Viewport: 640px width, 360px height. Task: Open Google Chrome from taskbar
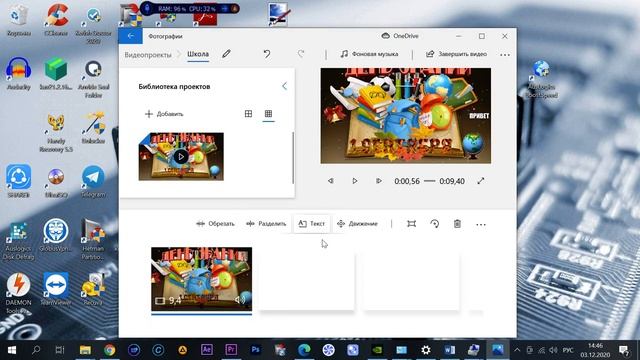click(109, 350)
